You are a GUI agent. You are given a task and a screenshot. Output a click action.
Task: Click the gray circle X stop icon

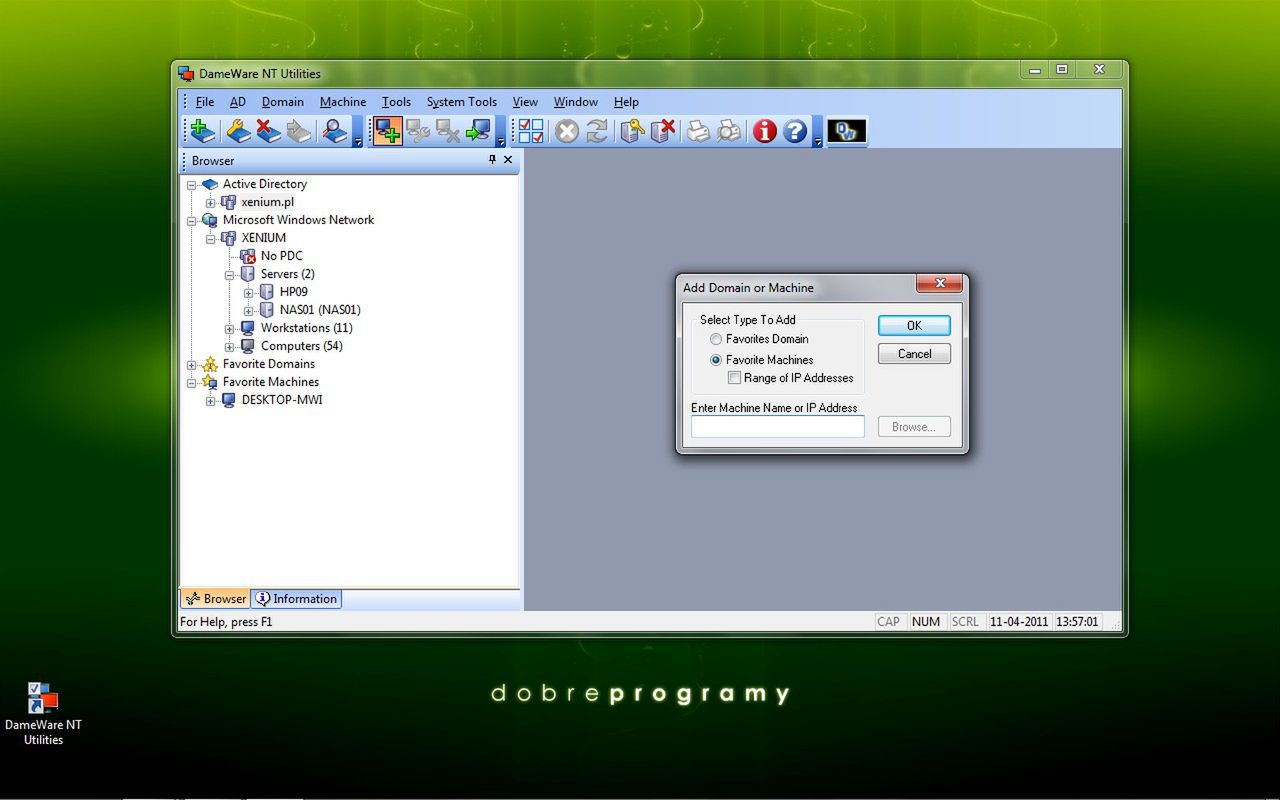(567, 131)
